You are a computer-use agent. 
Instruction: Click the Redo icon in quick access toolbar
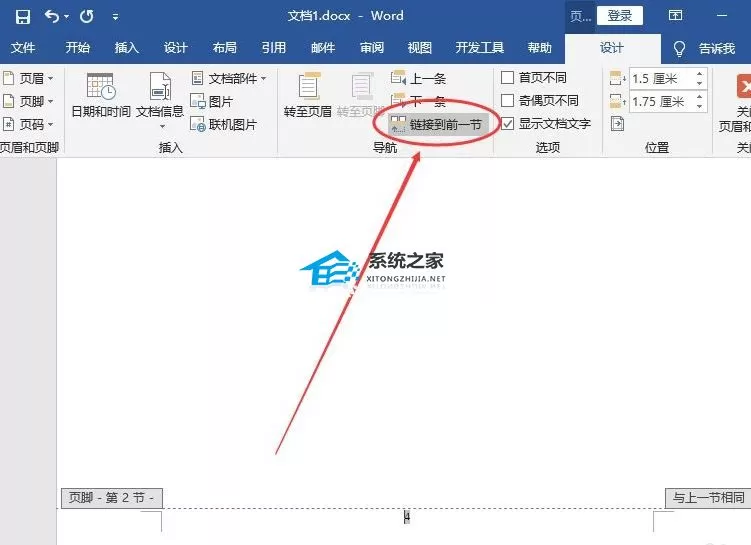click(x=87, y=17)
